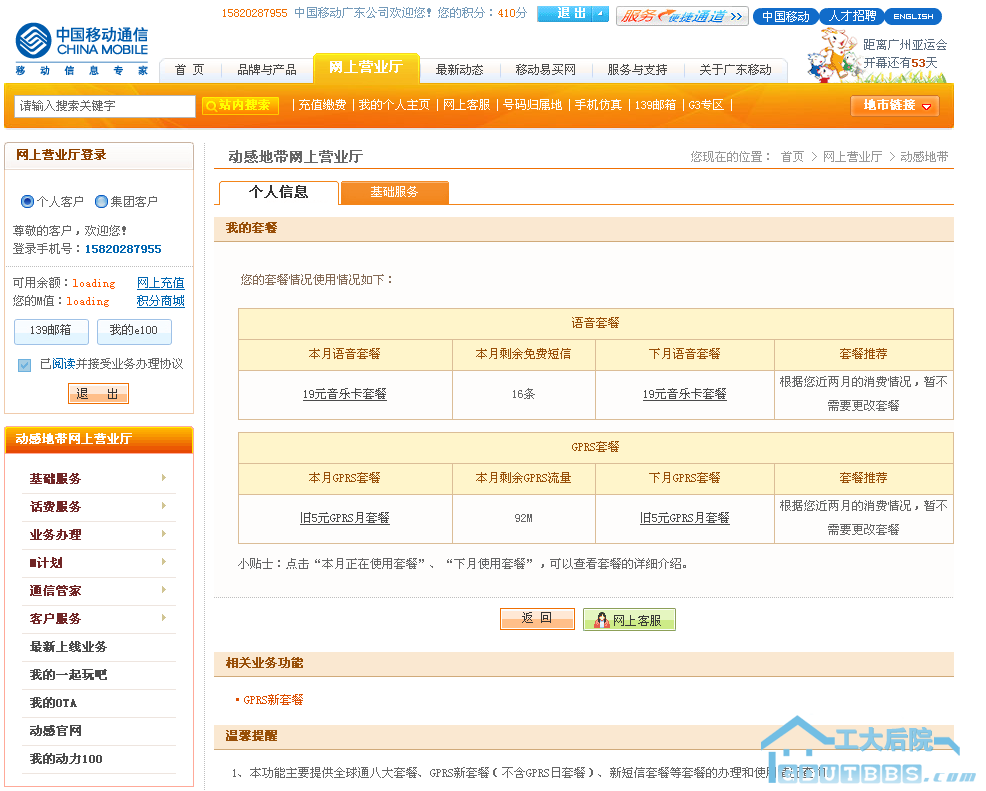The image size is (986, 791).
Task: Open the 139邮箱 orange bar link
Action: coord(655,105)
